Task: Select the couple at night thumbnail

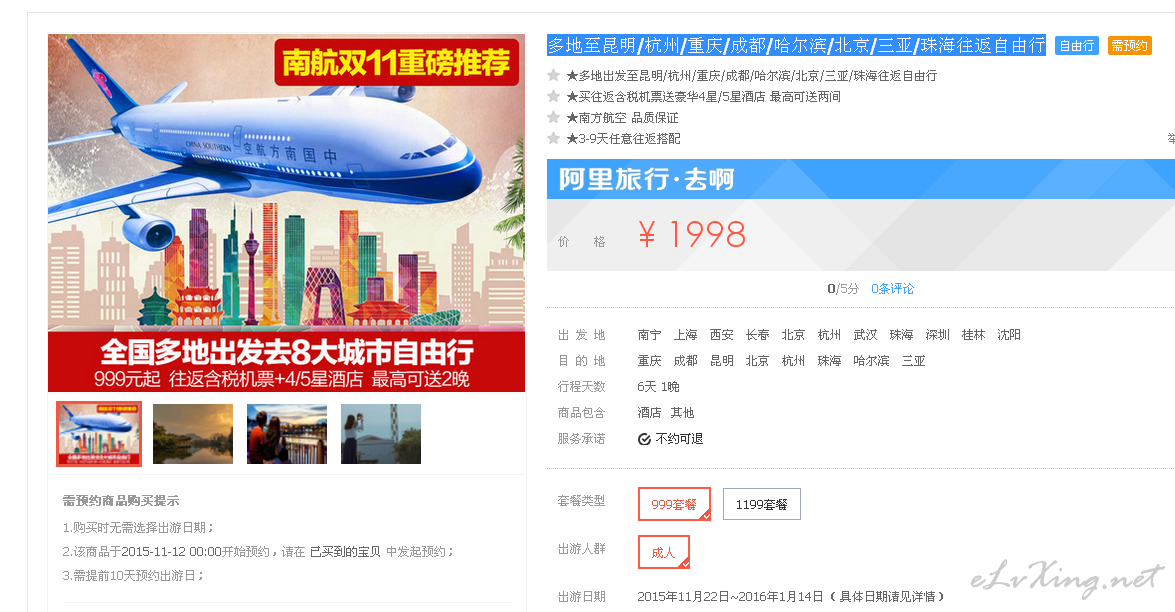Action: click(287, 434)
